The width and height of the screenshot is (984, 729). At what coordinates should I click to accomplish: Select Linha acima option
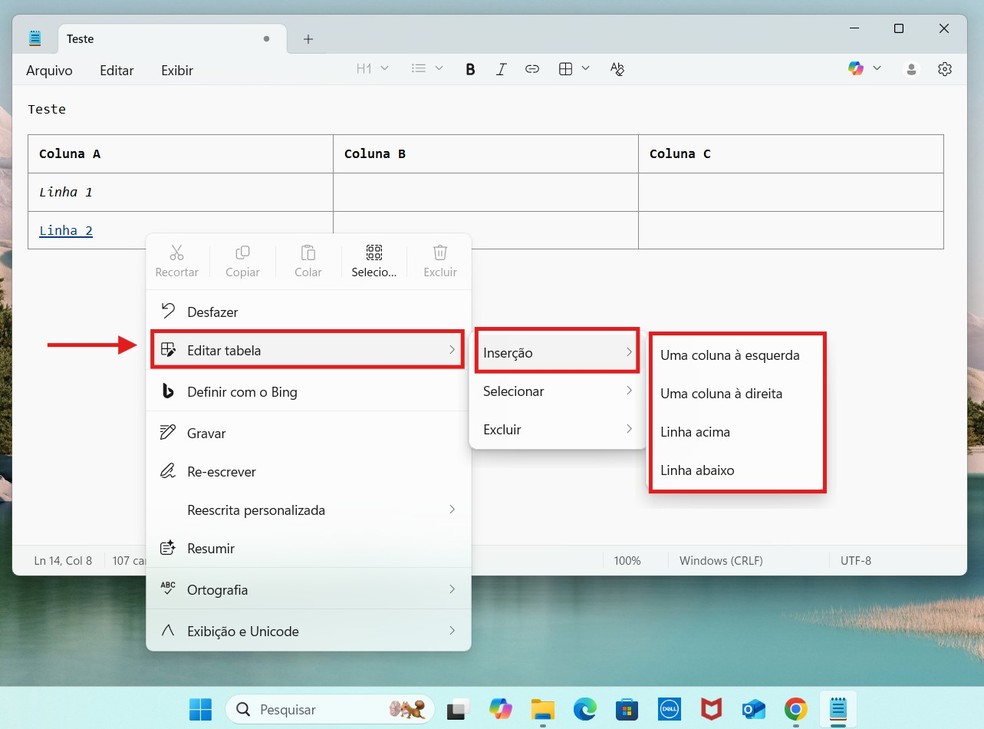point(737,432)
